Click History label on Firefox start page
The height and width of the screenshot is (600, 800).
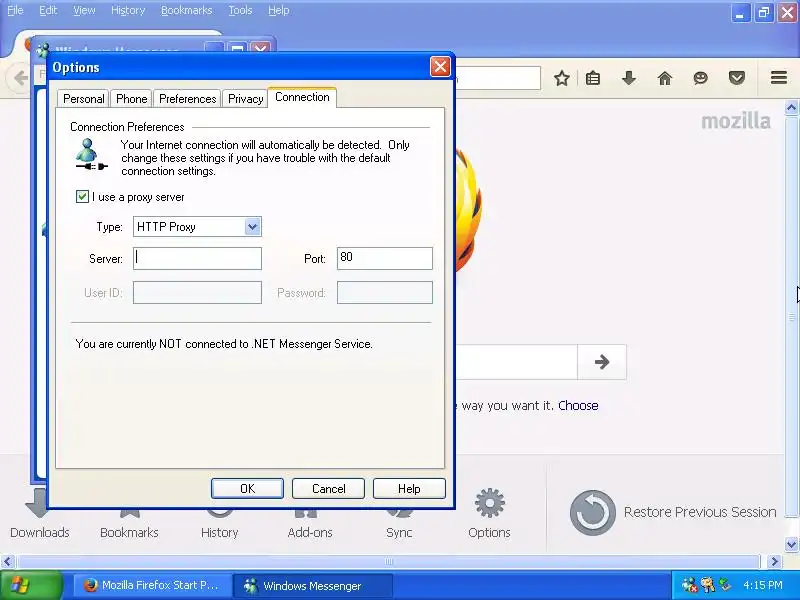(219, 533)
